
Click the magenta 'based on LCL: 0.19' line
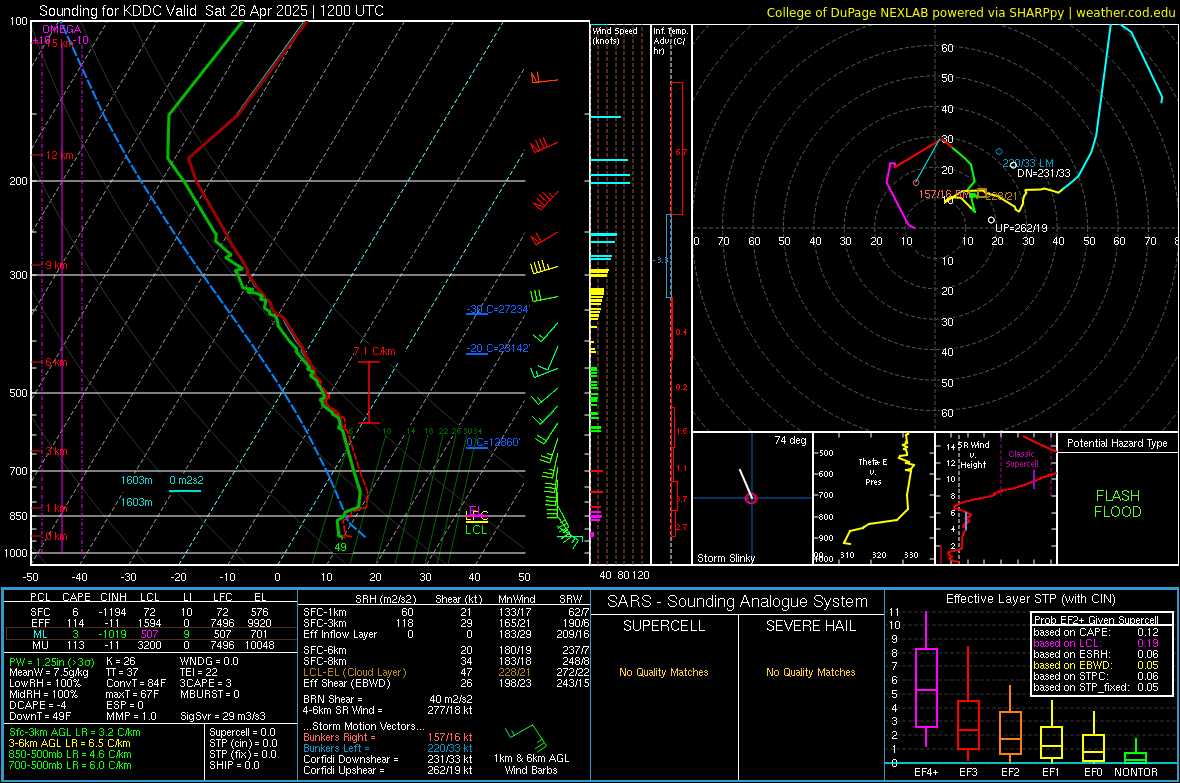coord(1096,643)
